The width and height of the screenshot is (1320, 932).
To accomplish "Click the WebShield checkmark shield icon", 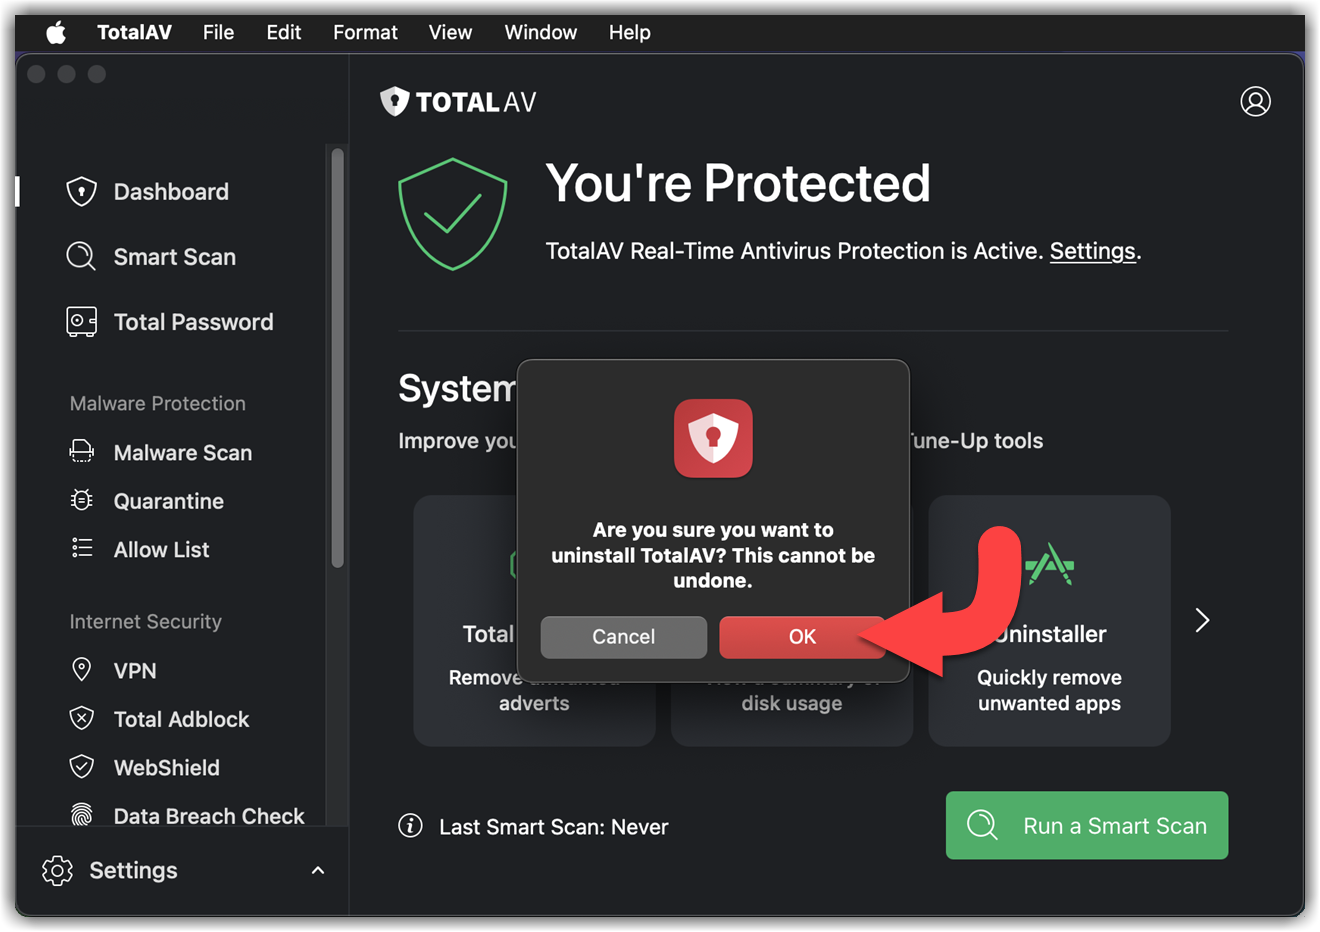I will click(81, 767).
